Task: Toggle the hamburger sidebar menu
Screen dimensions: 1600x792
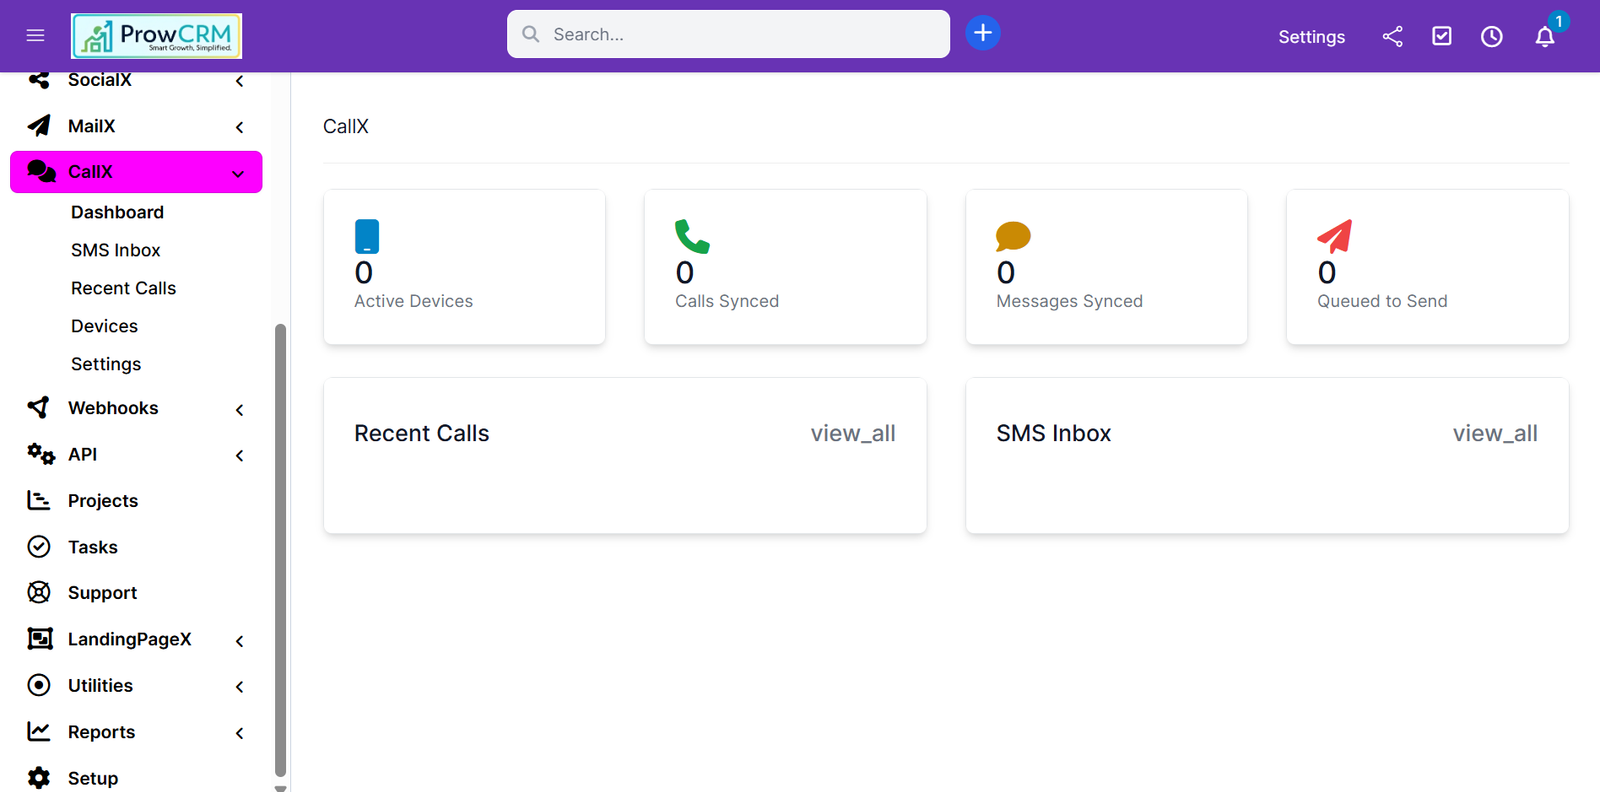Action: [35, 36]
